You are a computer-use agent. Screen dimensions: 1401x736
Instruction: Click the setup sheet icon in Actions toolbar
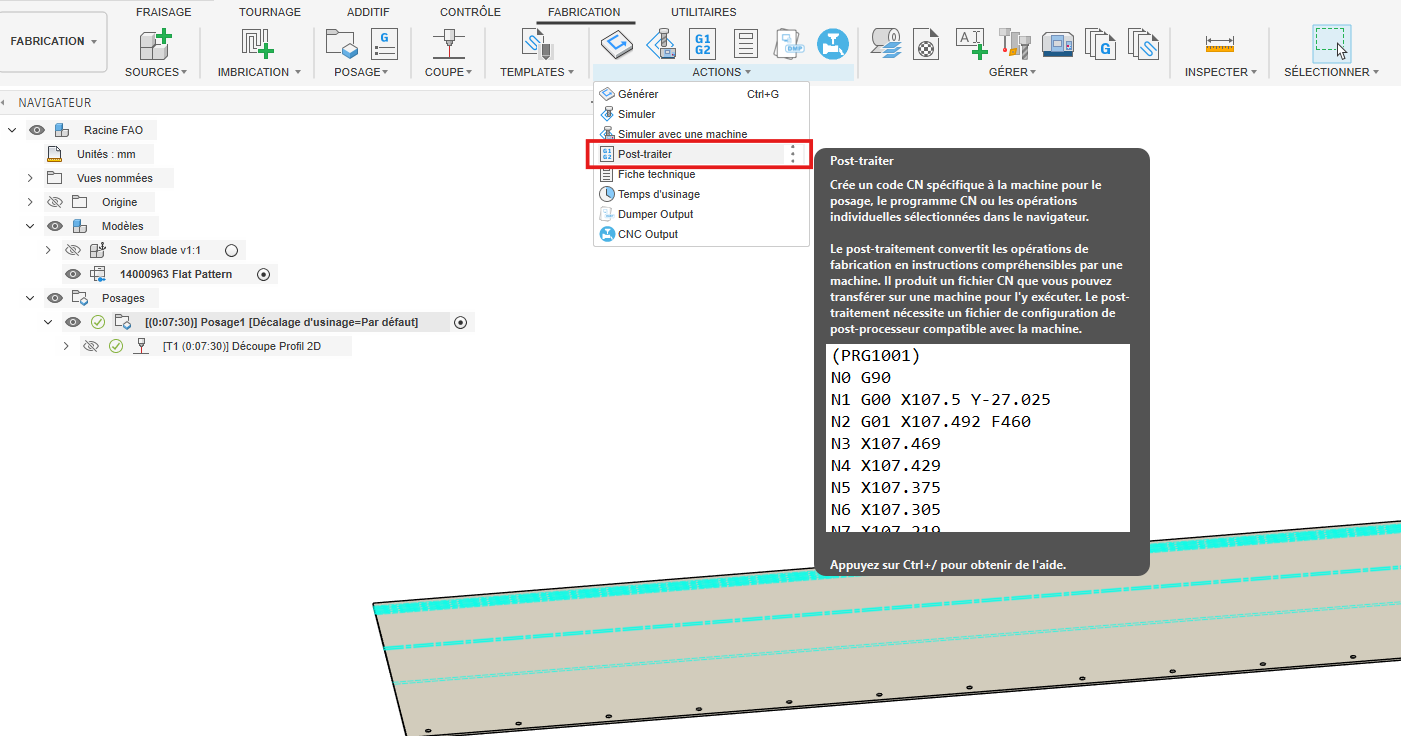pyautogui.click(x=746, y=44)
